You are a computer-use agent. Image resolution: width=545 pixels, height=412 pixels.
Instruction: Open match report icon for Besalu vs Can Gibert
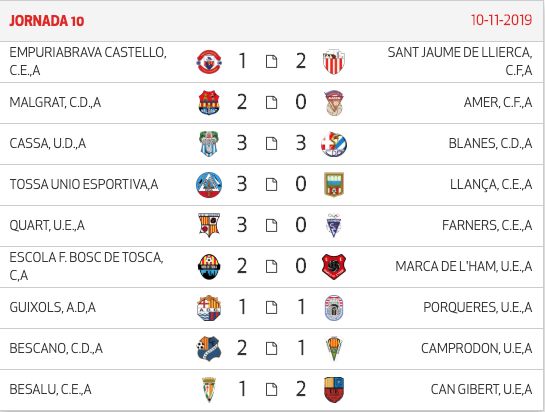point(271,390)
